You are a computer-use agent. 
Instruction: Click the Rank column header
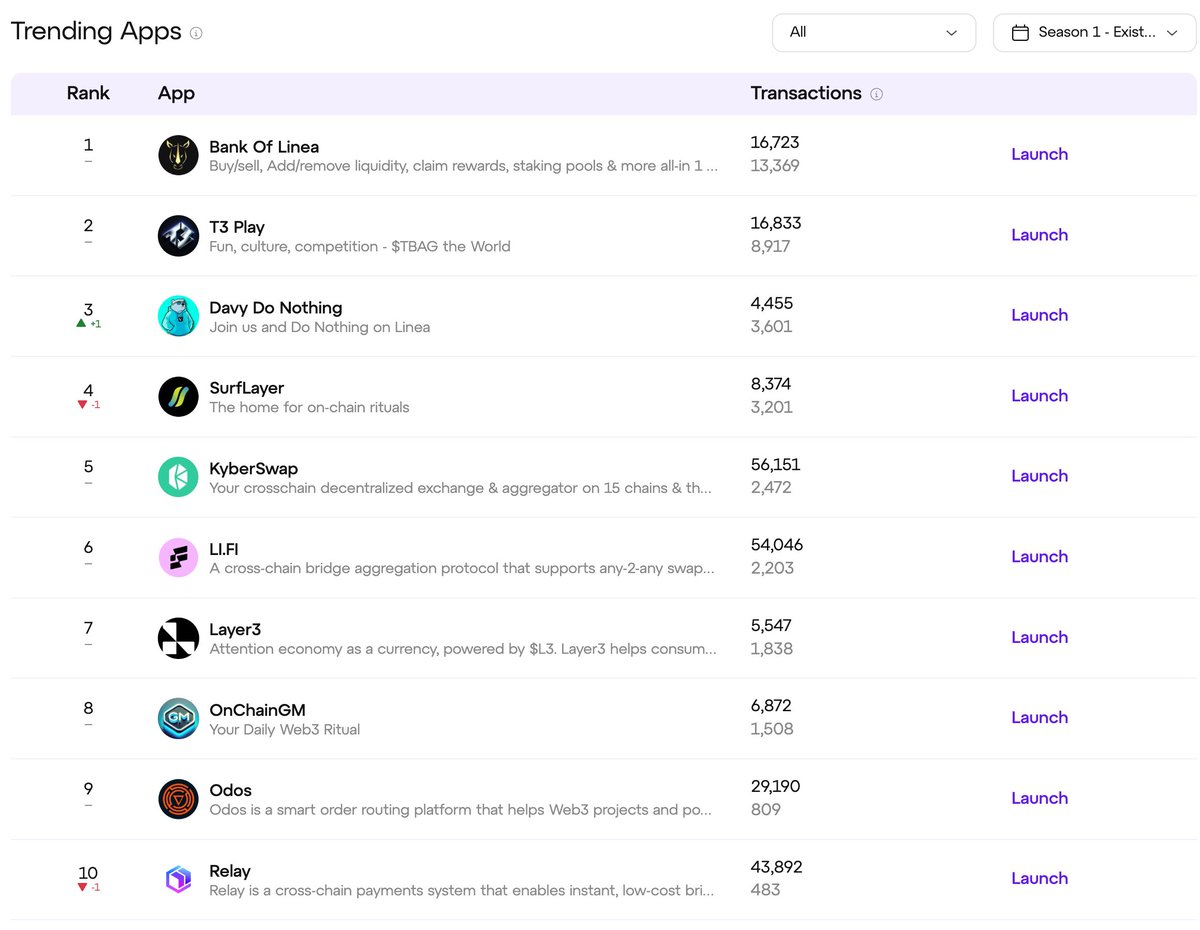[x=88, y=93]
